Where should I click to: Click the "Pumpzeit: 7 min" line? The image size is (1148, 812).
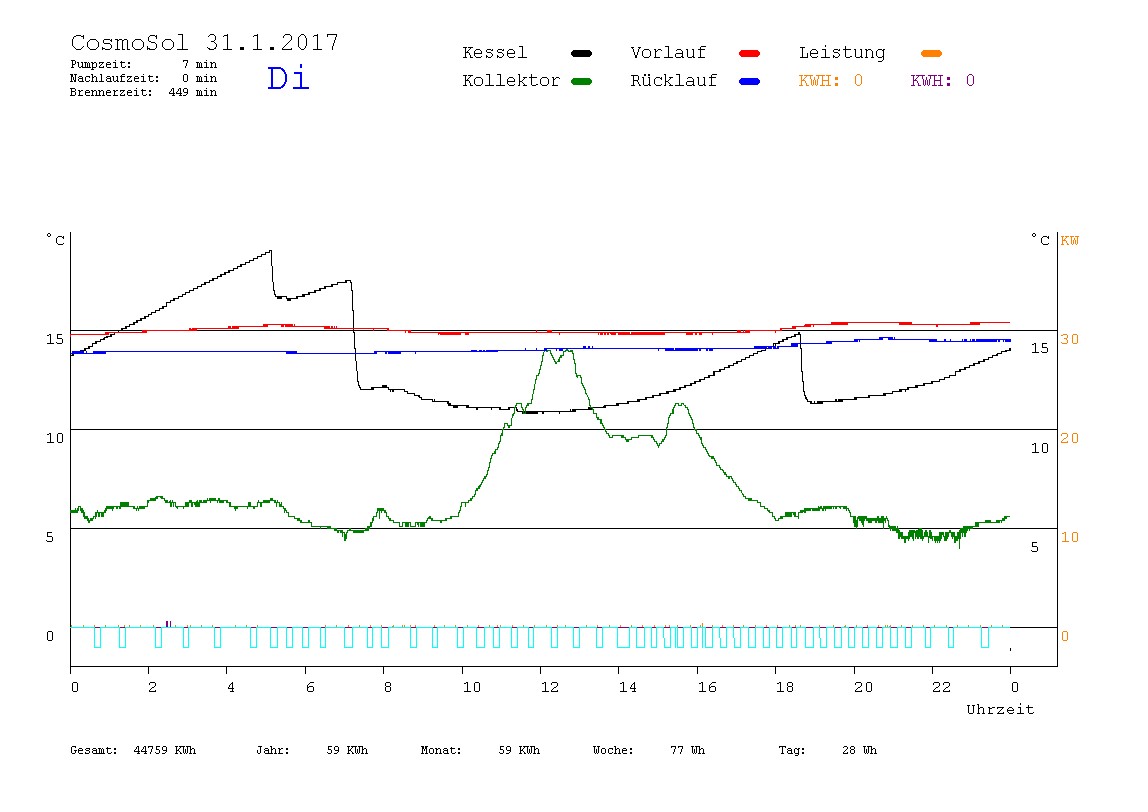144,64
